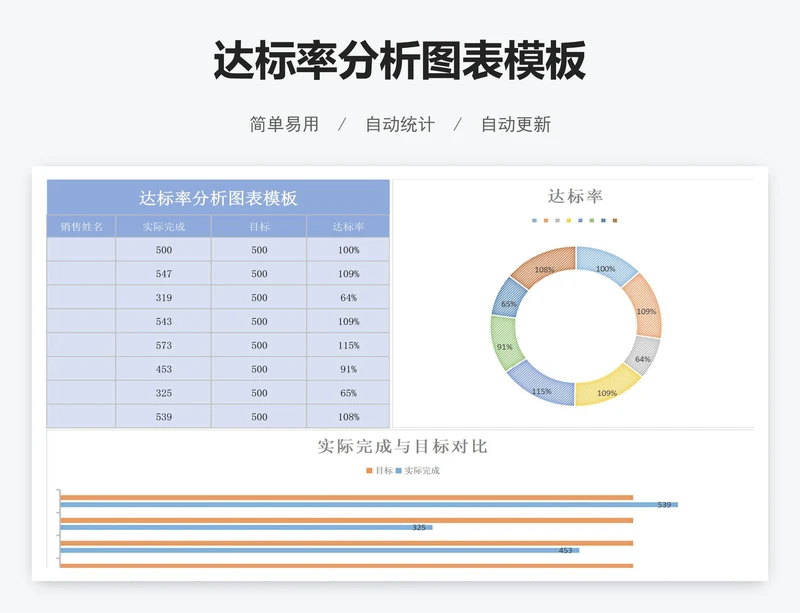
Task: Click the table cell containing 547
Action: tap(163, 274)
